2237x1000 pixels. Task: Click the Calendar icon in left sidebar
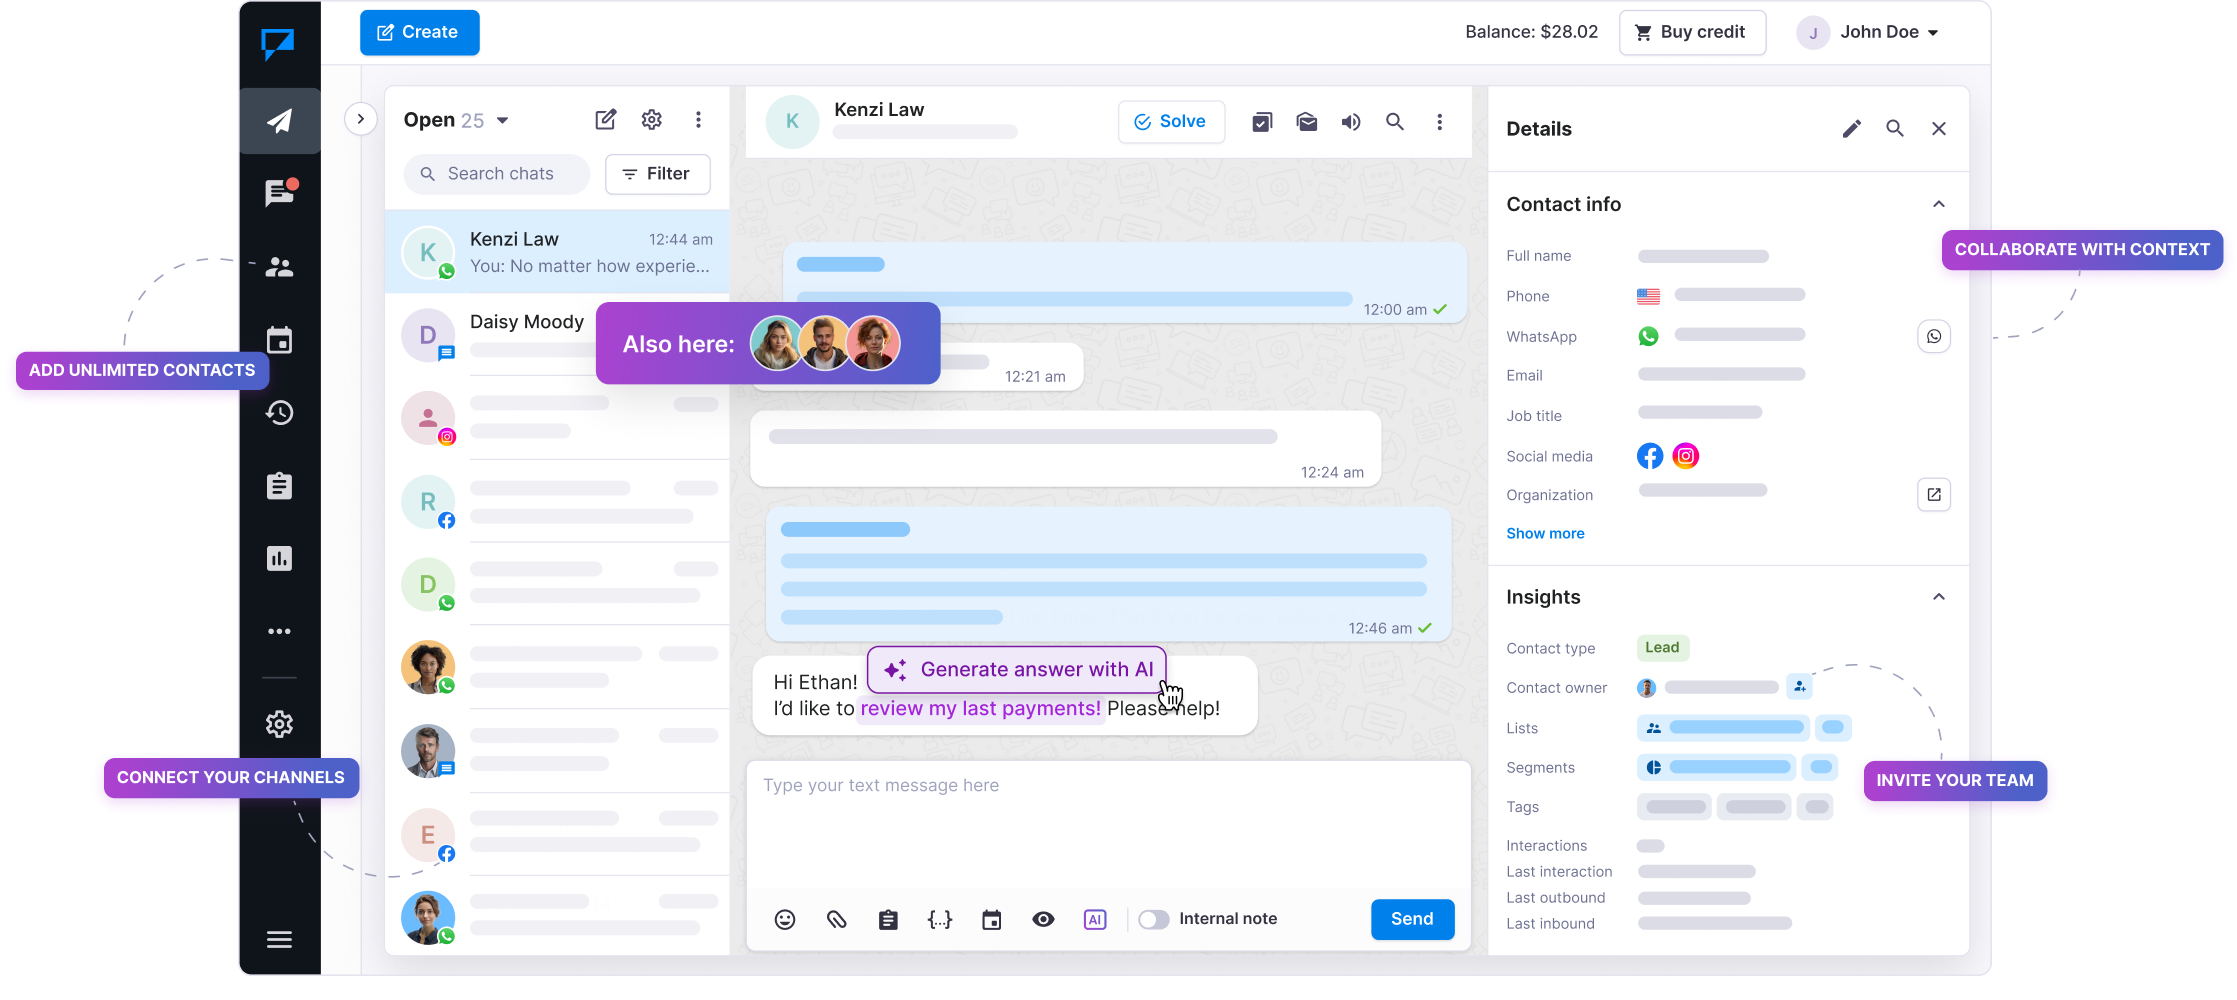pyautogui.click(x=279, y=340)
